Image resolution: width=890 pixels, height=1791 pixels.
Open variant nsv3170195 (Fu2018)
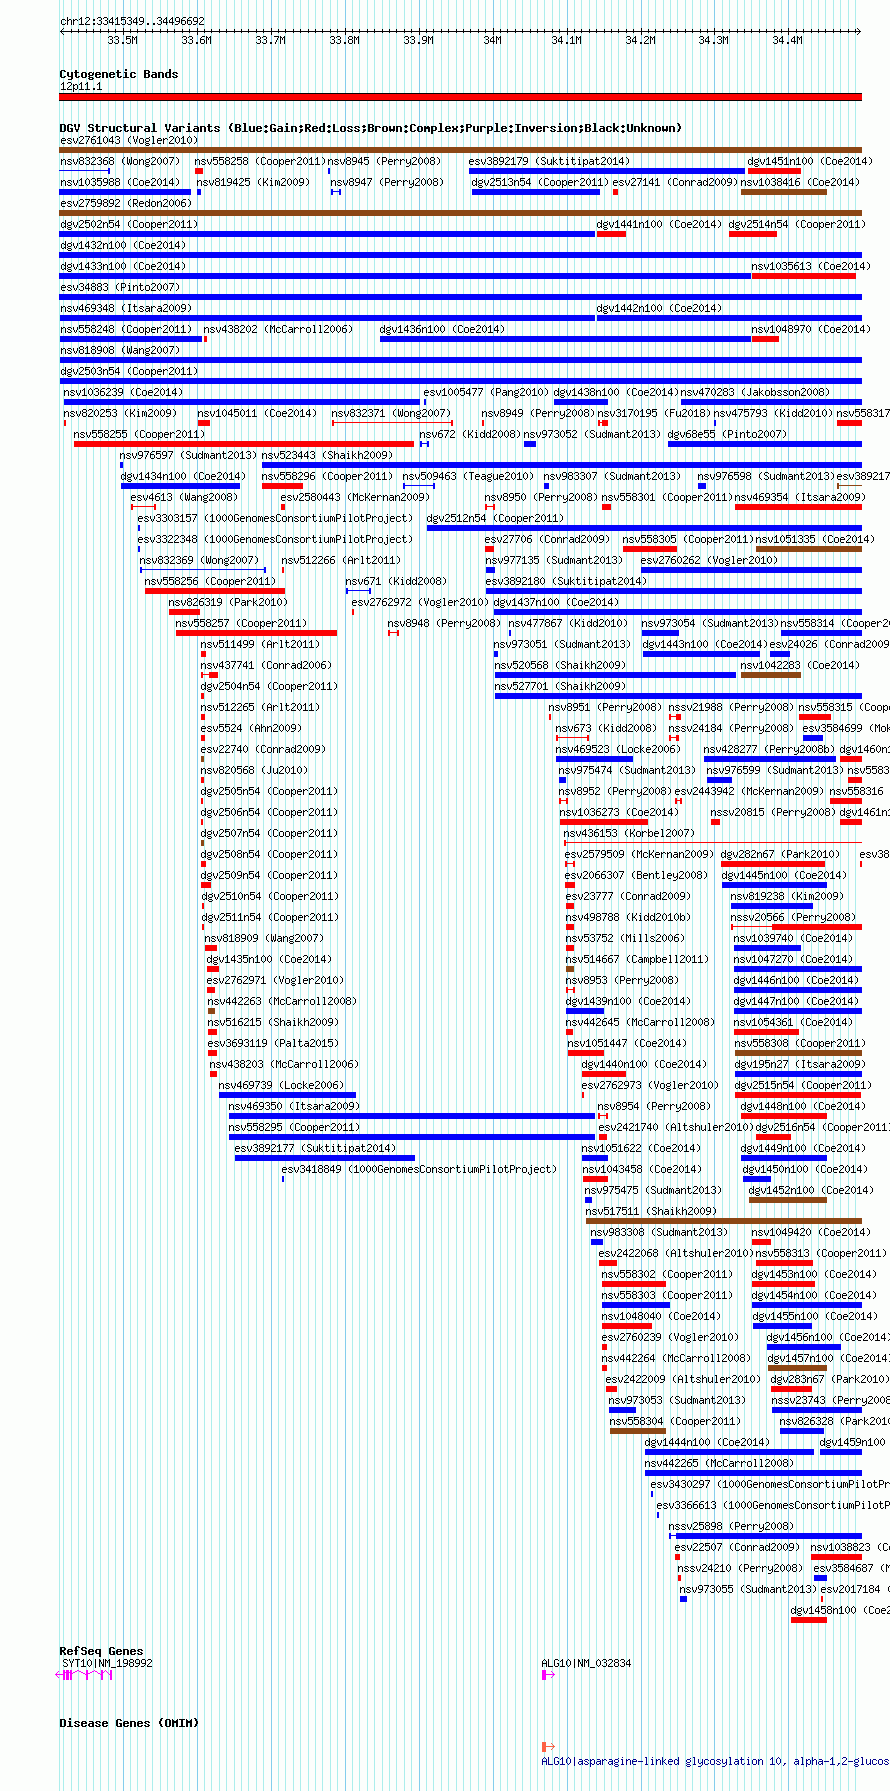point(654,413)
